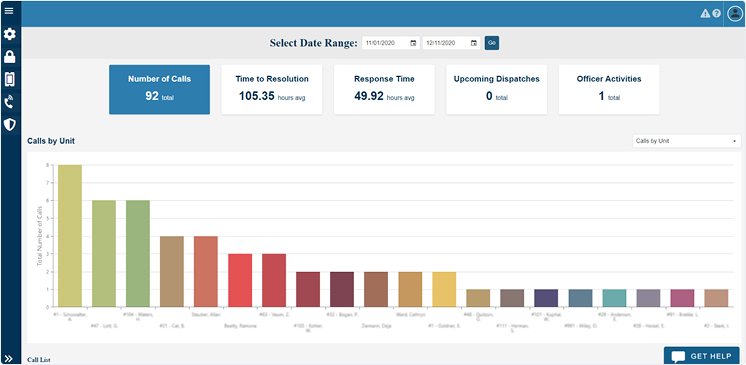Click the #991 - Wiley, O. bar

580,298
